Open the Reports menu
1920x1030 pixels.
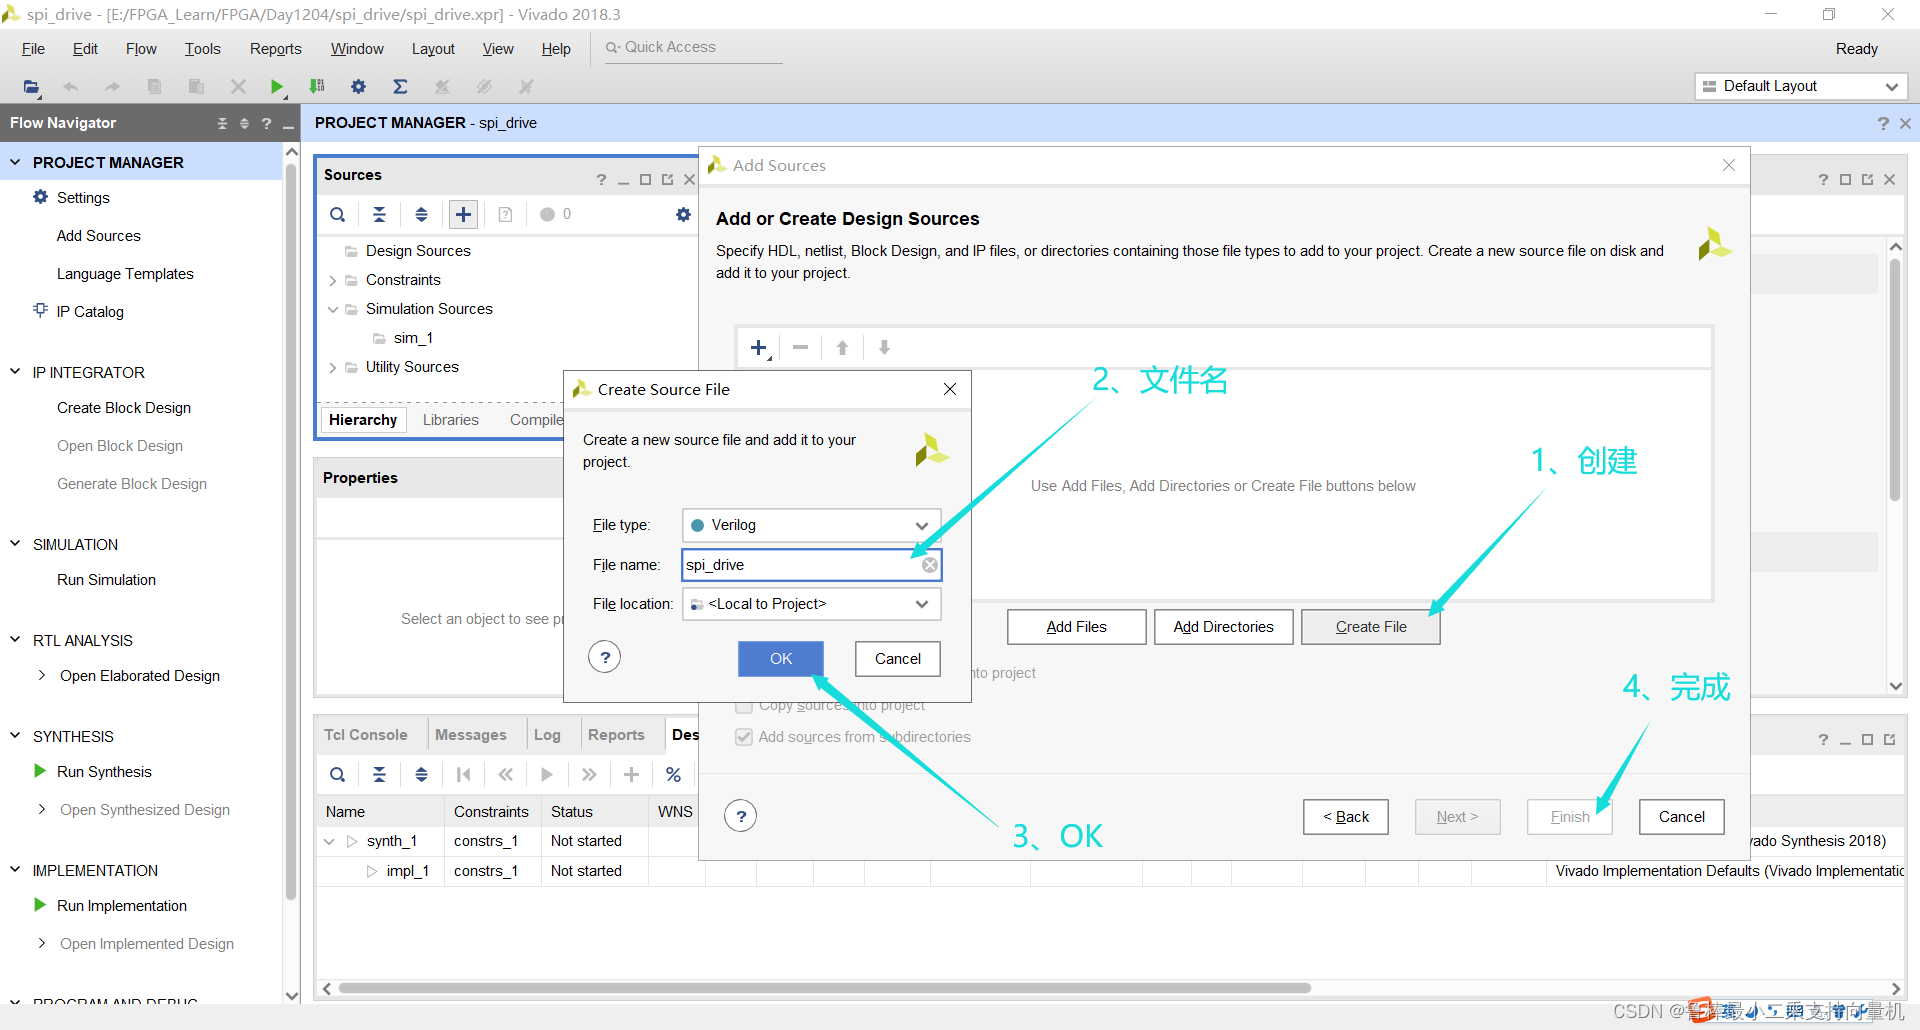(275, 49)
